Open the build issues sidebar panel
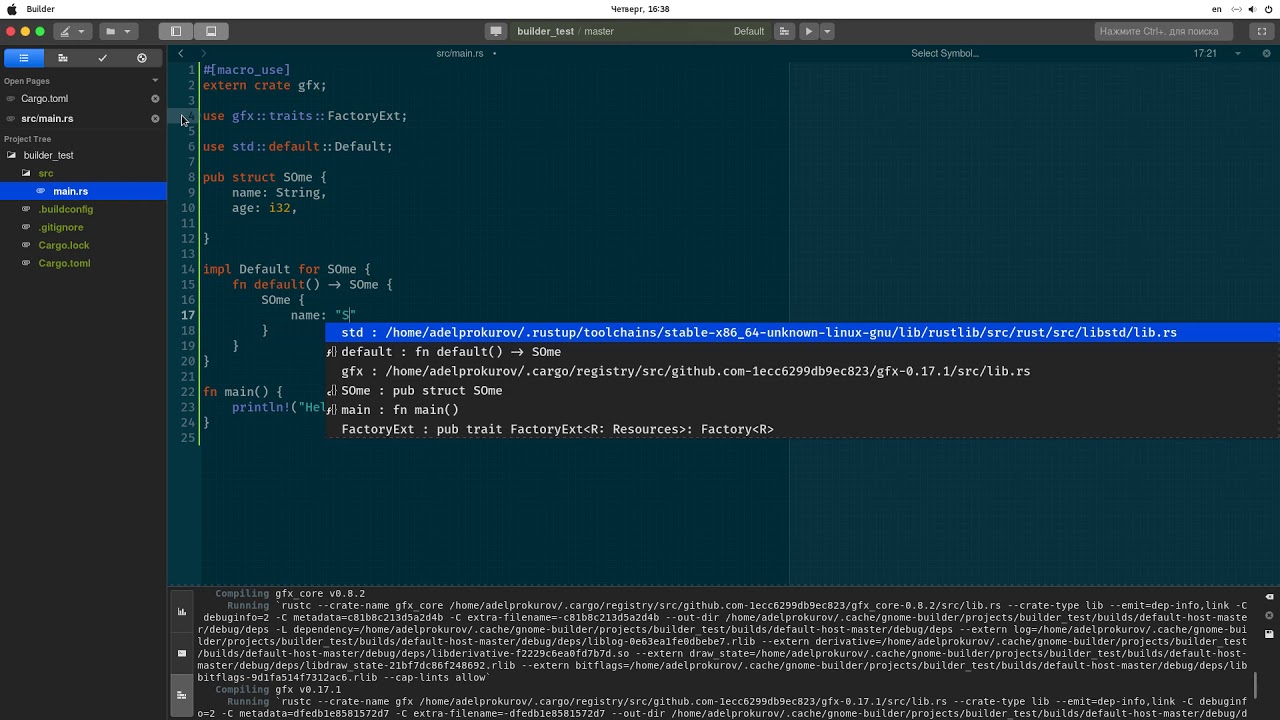The image size is (1280, 720). pos(63,58)
